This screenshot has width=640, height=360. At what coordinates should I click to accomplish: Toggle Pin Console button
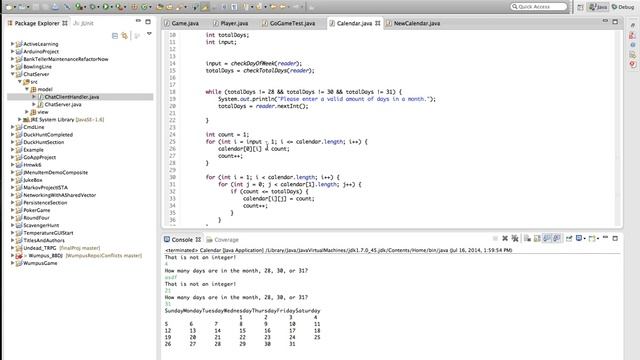569,238
